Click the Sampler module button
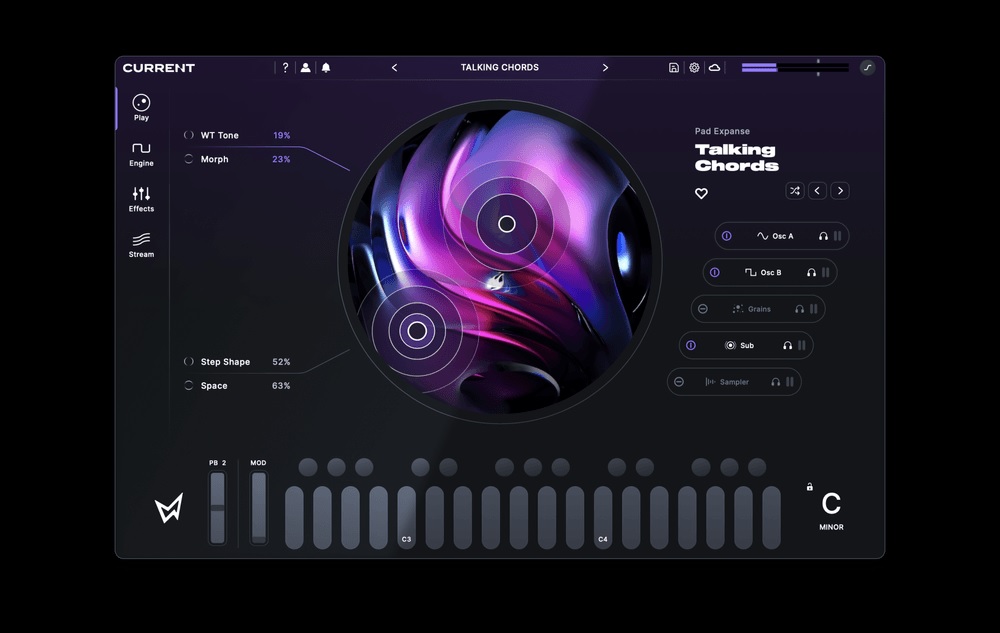The width and height of the screenshot is (1000, 633). [734, 381]
